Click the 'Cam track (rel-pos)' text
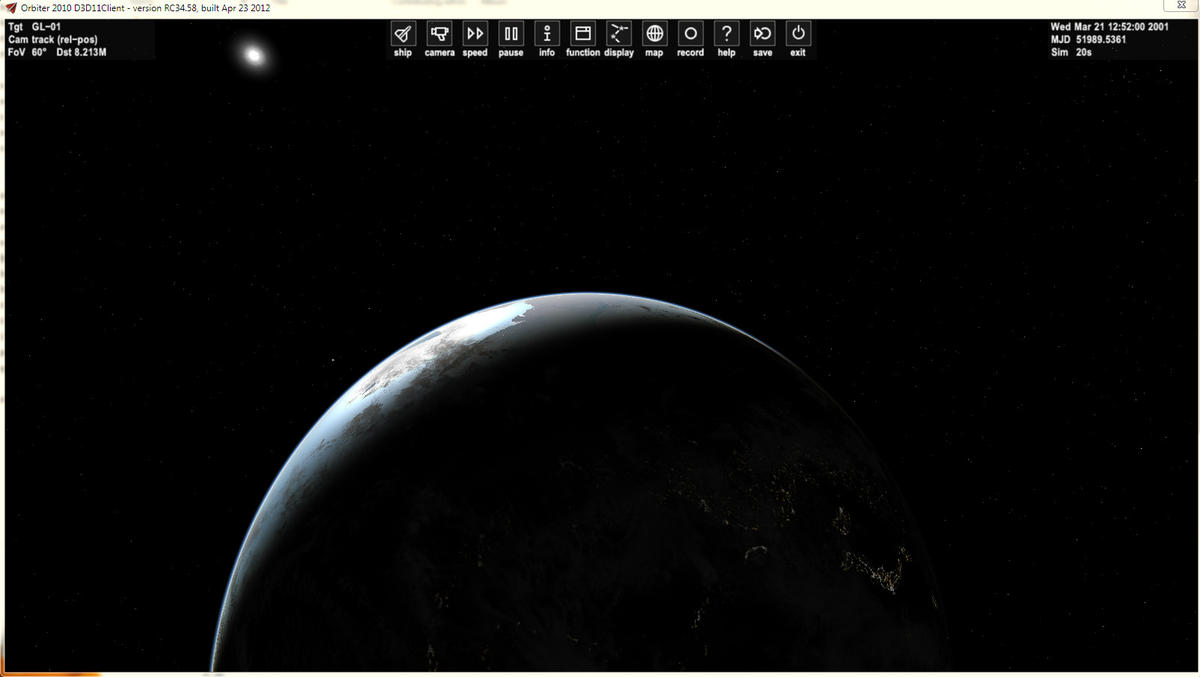The width and height of the screenshot is (1200, 677). (x=53, y=40)
